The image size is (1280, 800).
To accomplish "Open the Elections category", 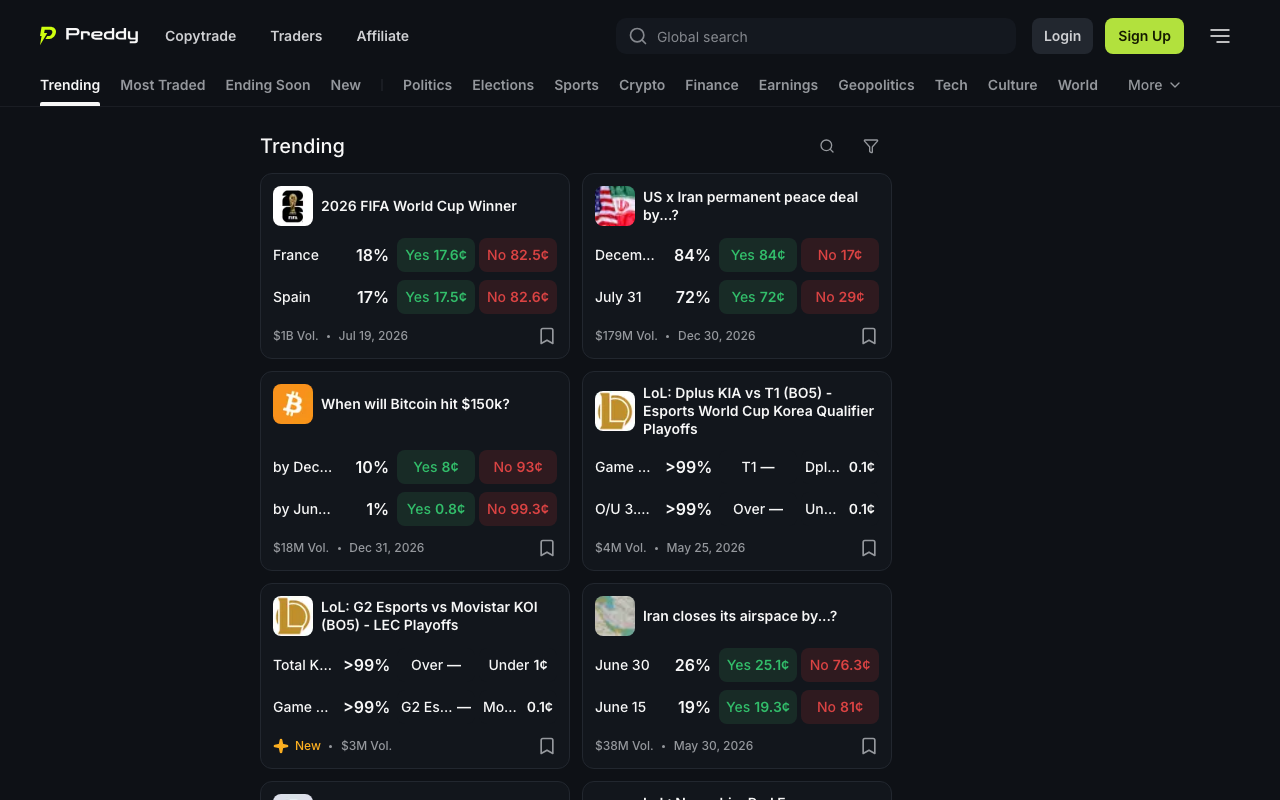I will pyautogui.click(x=503, y=85).
